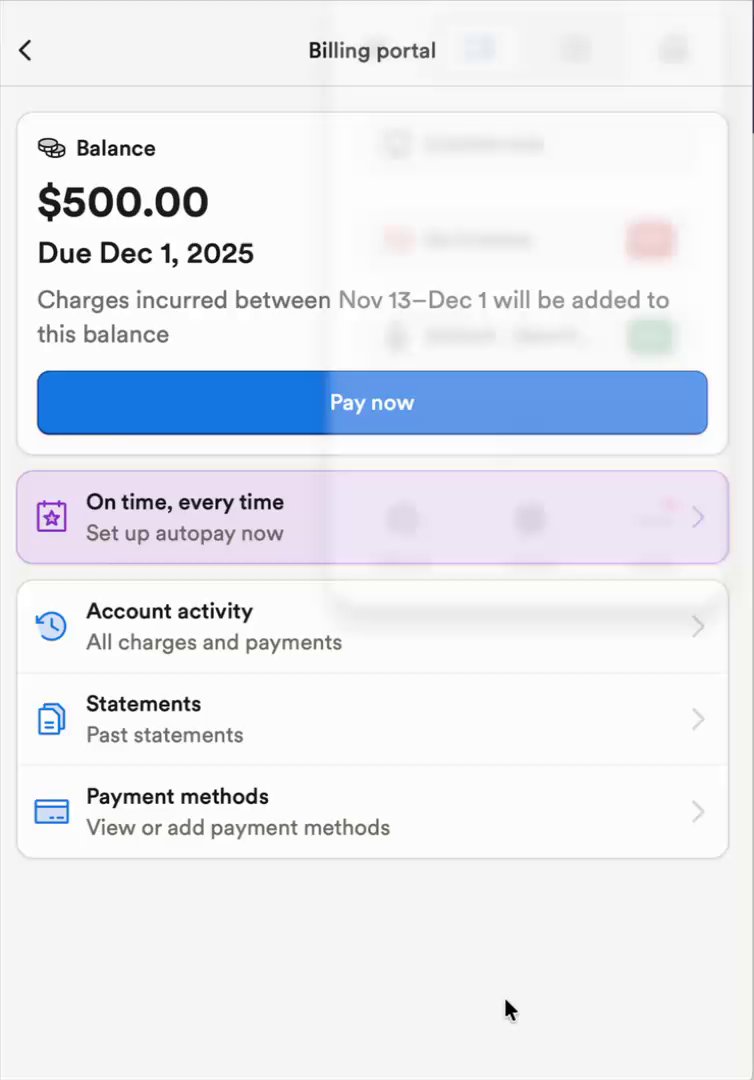754x1080 pixels.
Task: Click the autopay calendar star icon
Action: [51, 517]
